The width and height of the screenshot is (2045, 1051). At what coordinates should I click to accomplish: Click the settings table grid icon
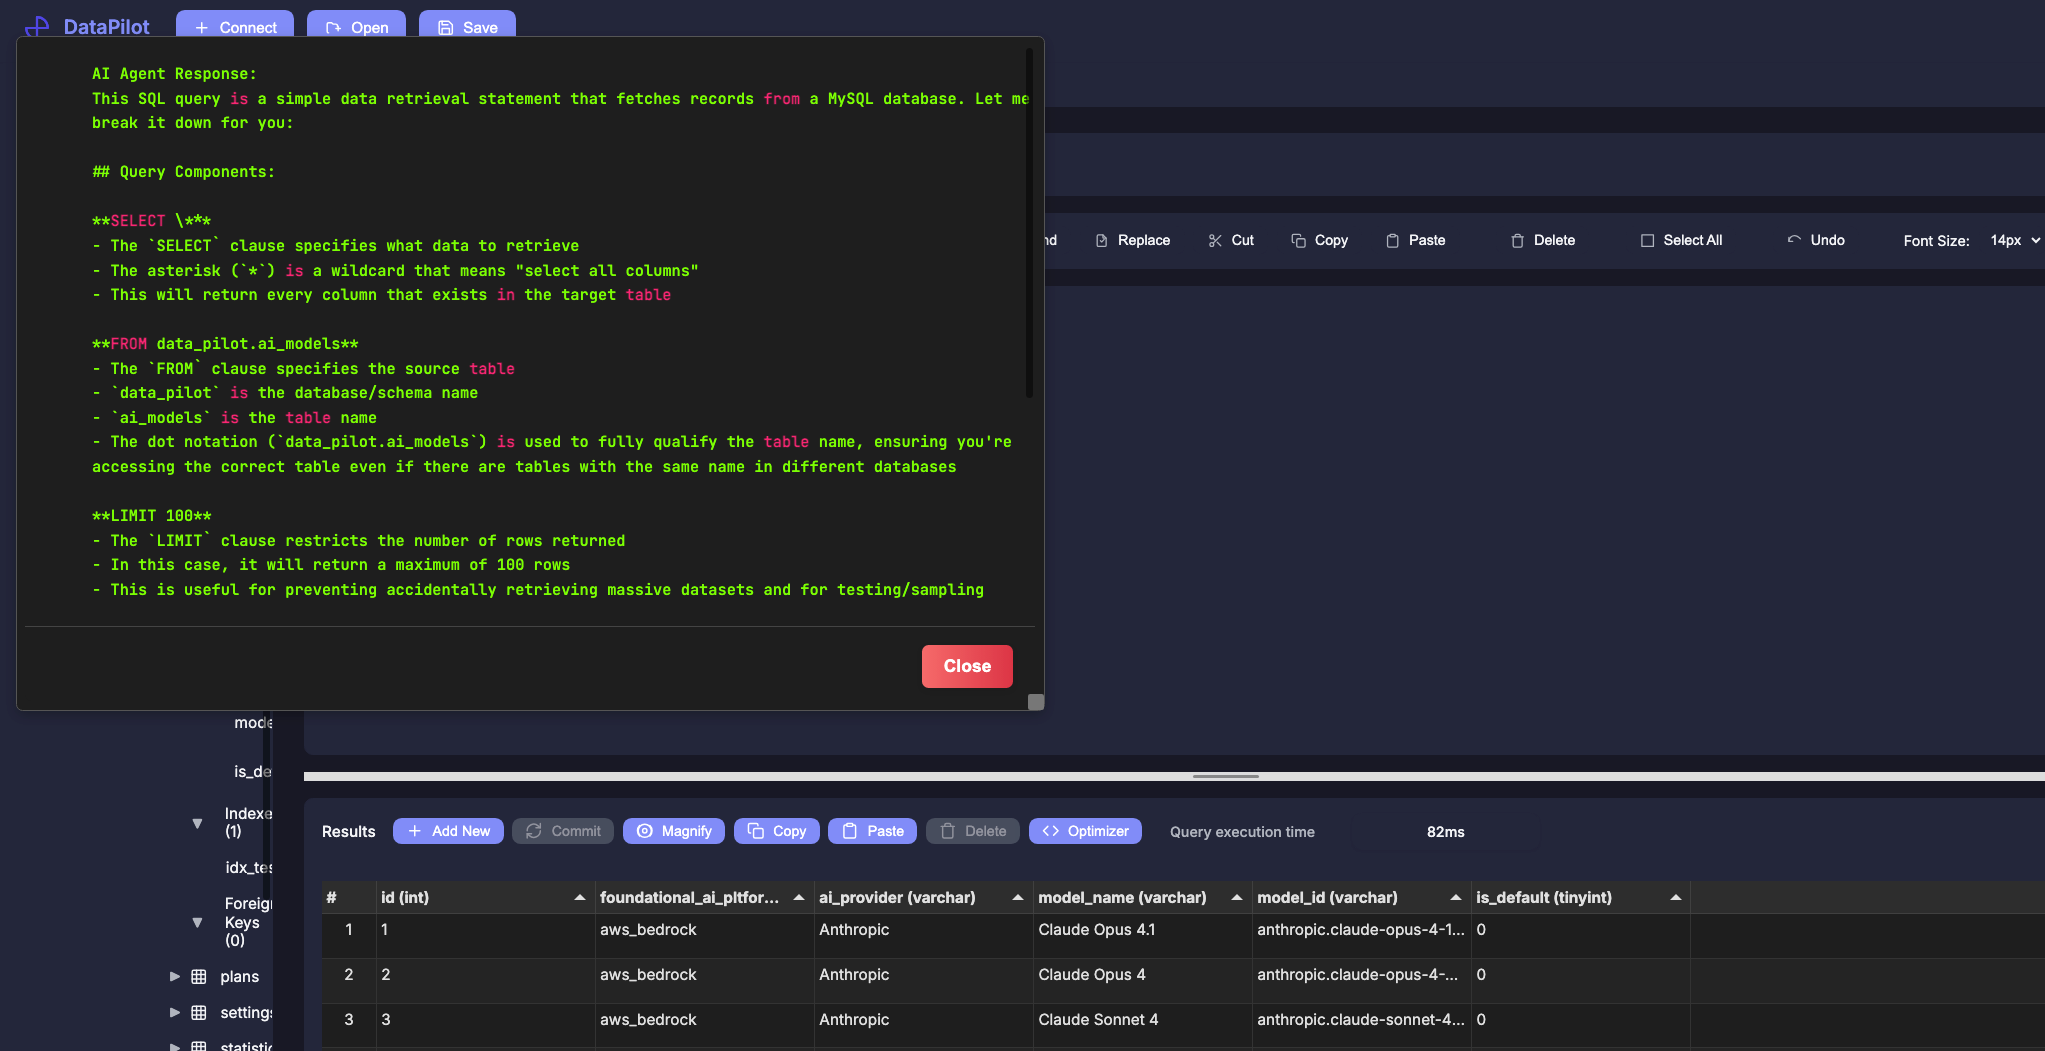point(199,1013)
